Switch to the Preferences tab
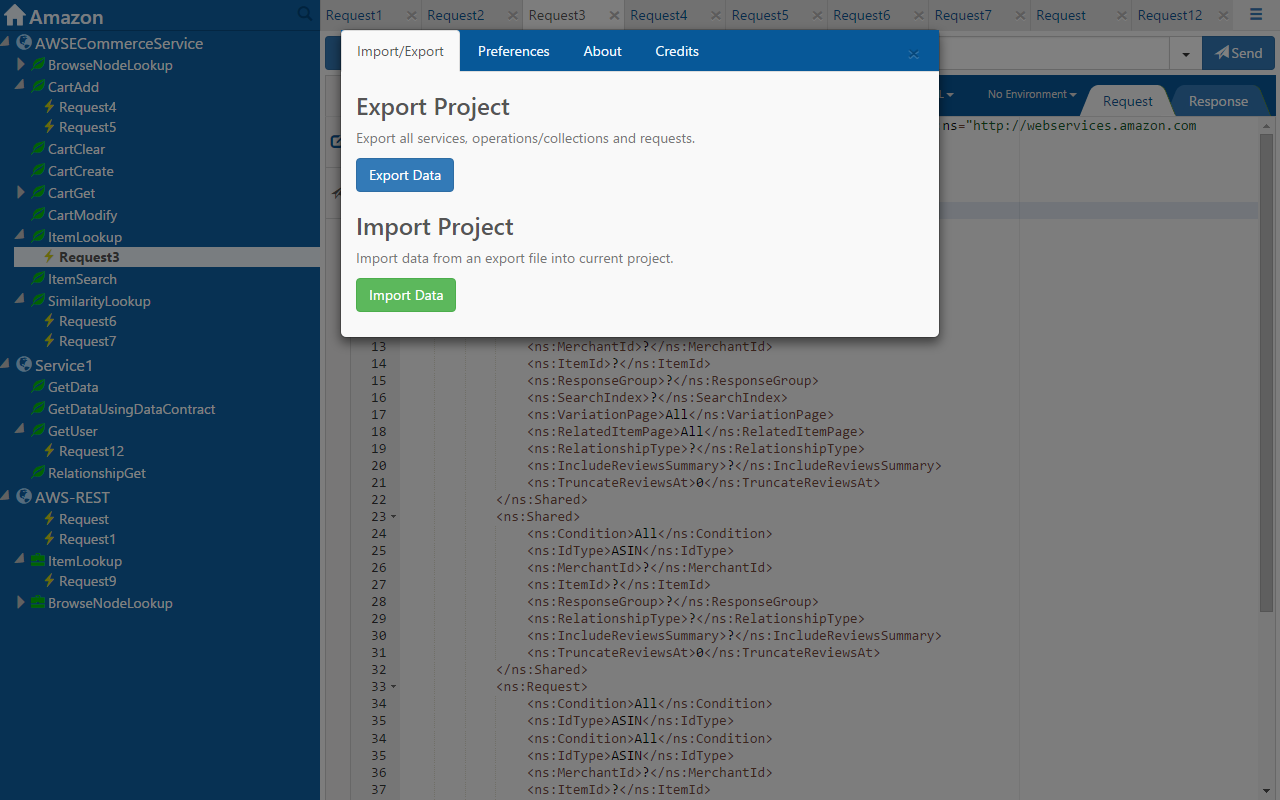 pos(513,51)
